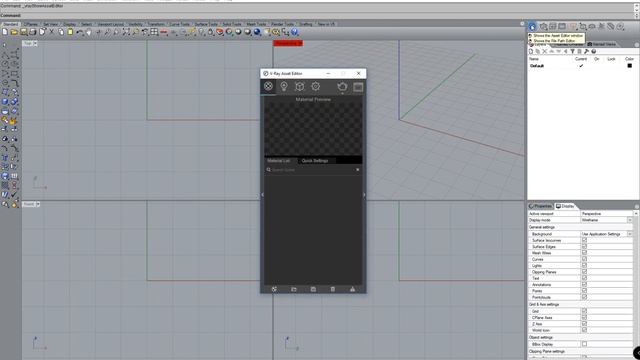Toggle the Clipping Planes checkbox

[584, 272]
